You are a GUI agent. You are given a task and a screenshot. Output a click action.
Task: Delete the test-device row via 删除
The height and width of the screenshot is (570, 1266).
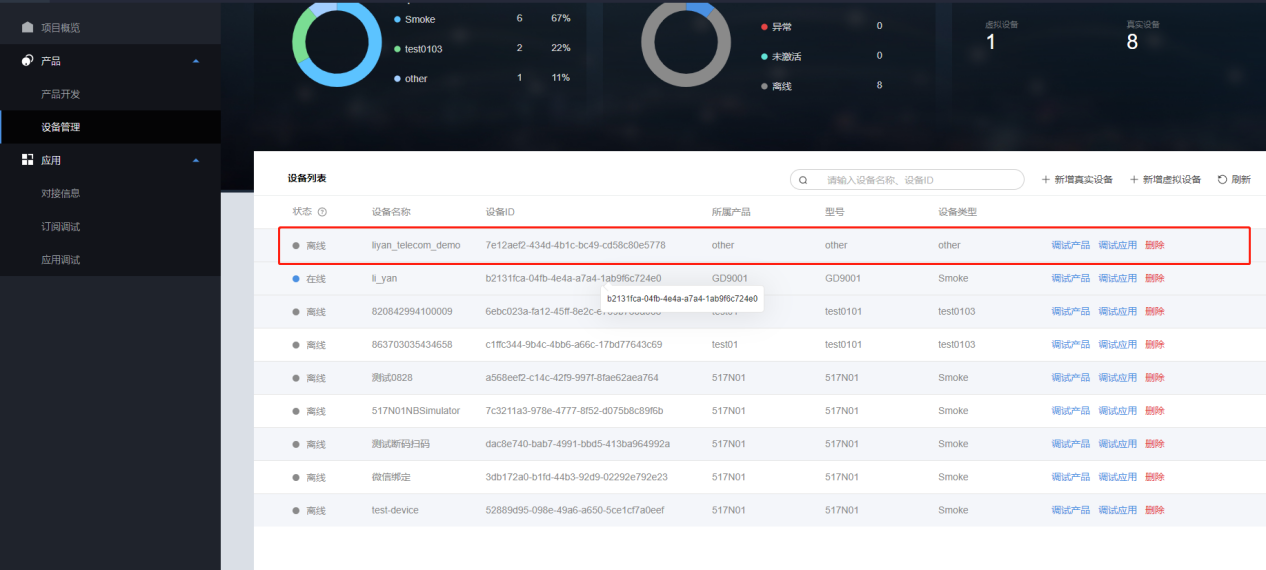point(1154,510)
